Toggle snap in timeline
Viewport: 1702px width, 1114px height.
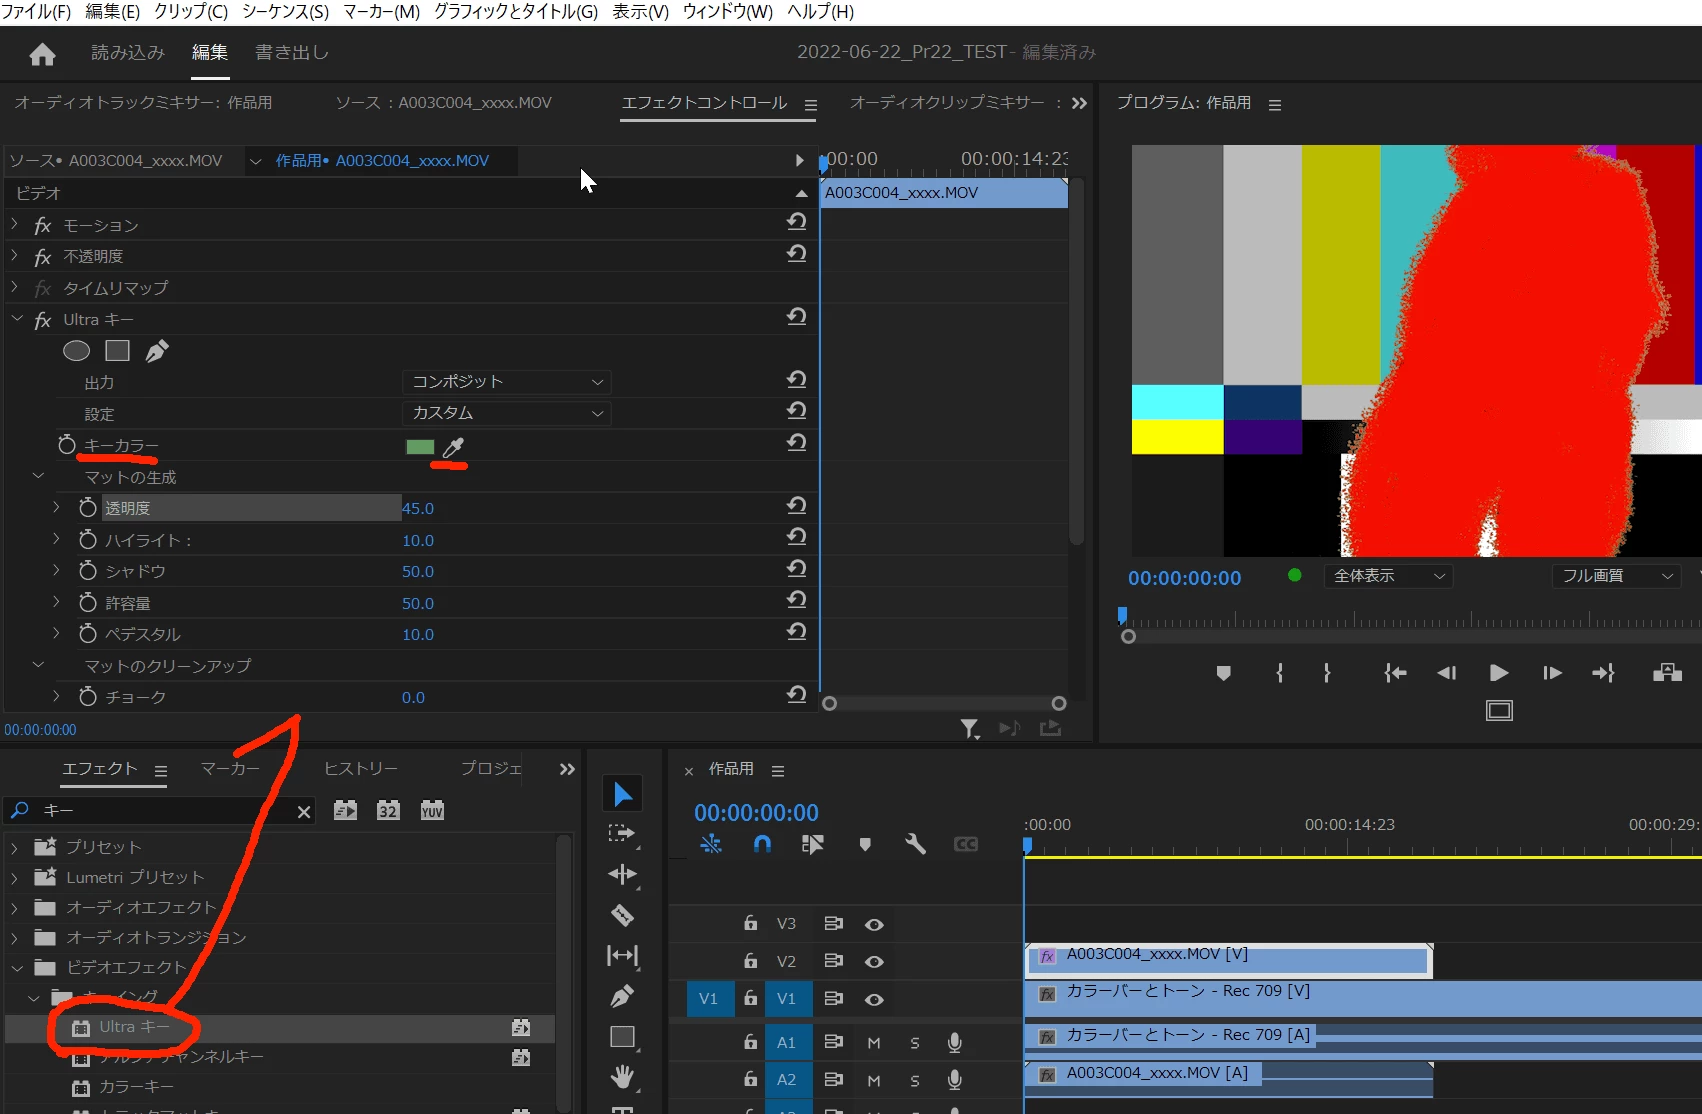point(762,844)
